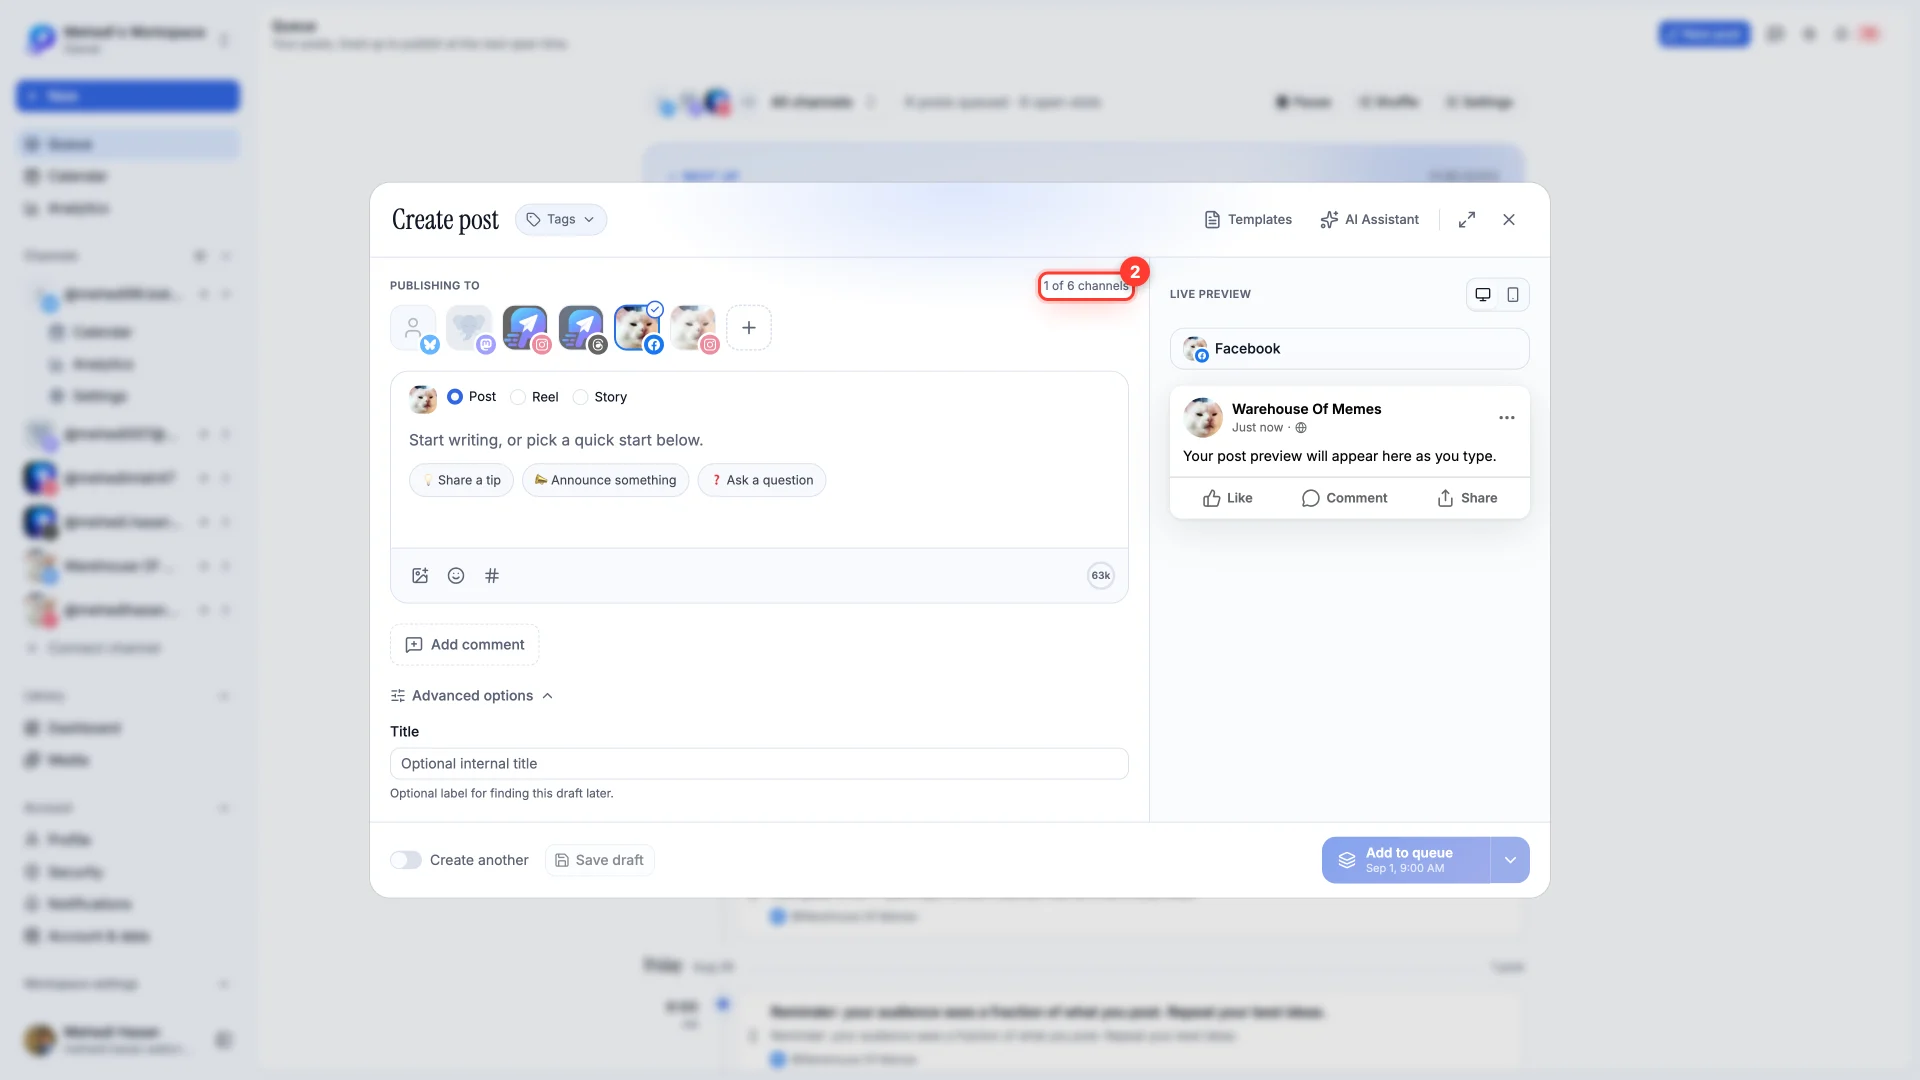Click Share in the Facebook preview
The height and width of the screenshot is (1080, 1920).
[x=1467, y=498]
